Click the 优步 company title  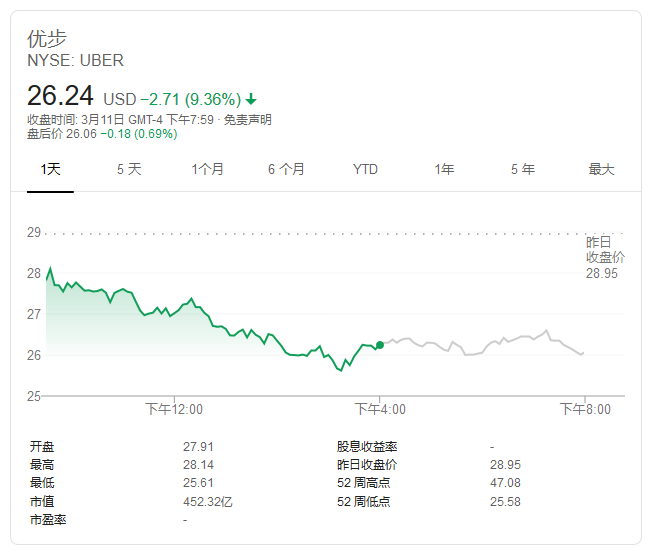point(47,39)
